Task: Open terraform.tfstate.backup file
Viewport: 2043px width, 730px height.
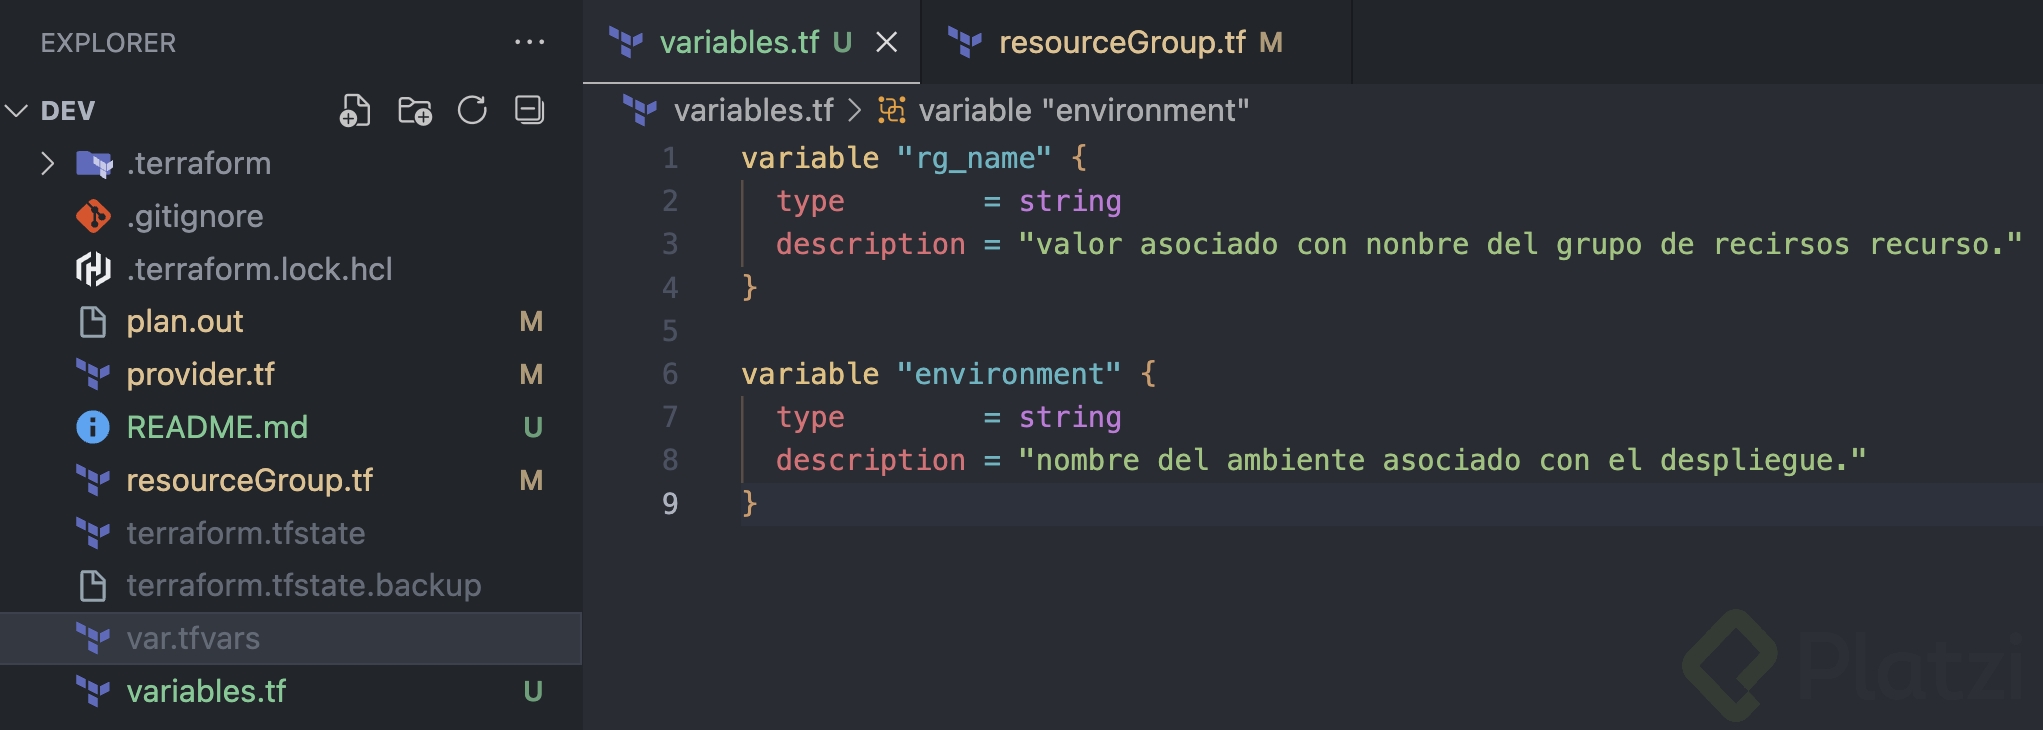Action: (303, 585)
